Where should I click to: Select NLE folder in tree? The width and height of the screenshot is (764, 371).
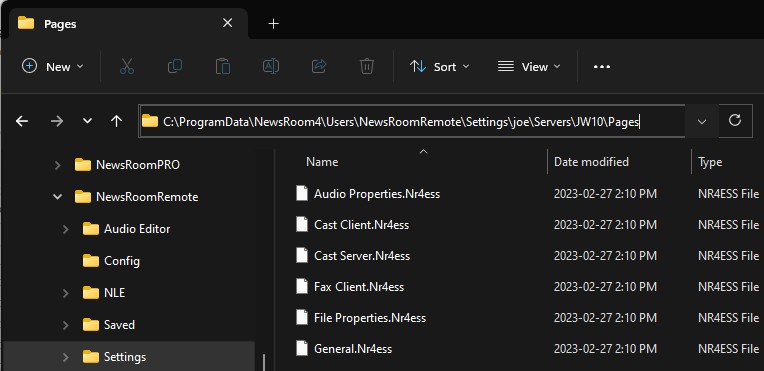point(115,293)
